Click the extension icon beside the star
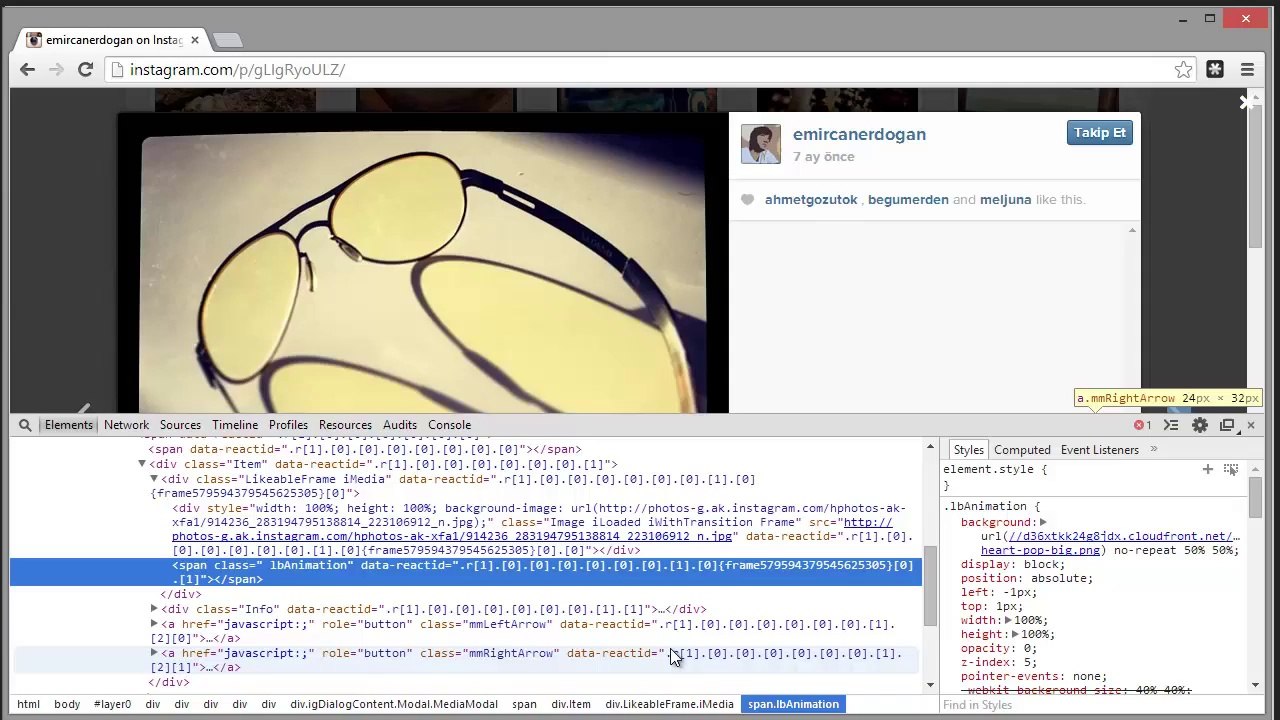This screenshot has height=720, width=1280. 1215,69
